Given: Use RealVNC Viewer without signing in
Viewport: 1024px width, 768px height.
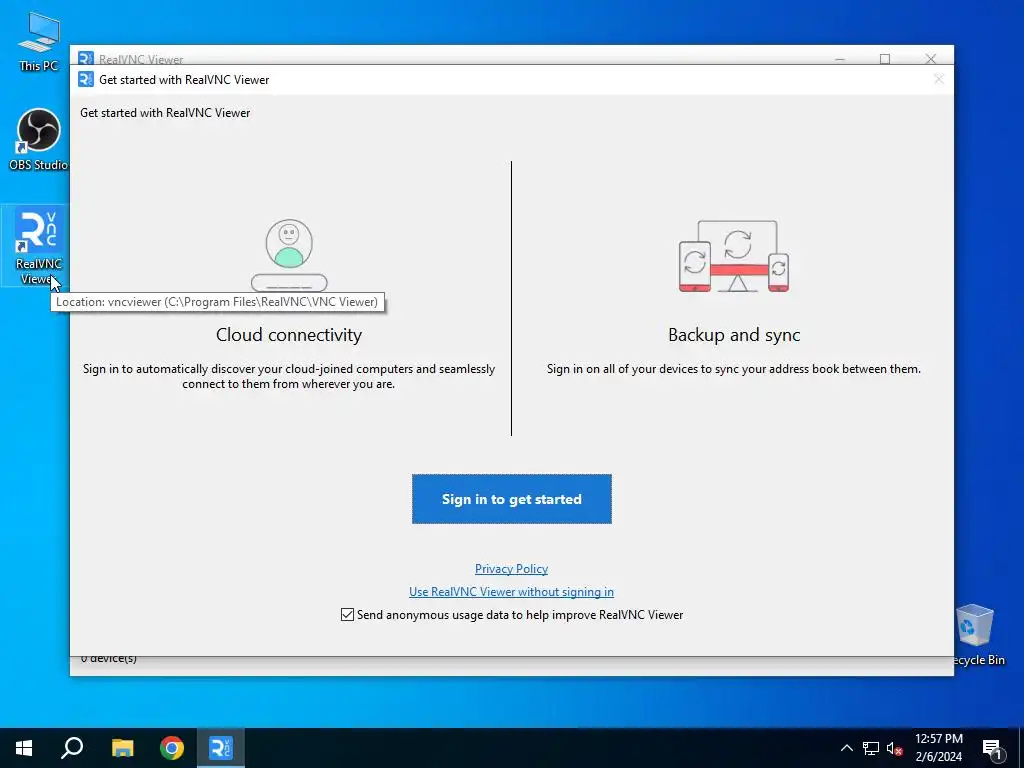Looking at the screenshot, I should coord(511,592).
